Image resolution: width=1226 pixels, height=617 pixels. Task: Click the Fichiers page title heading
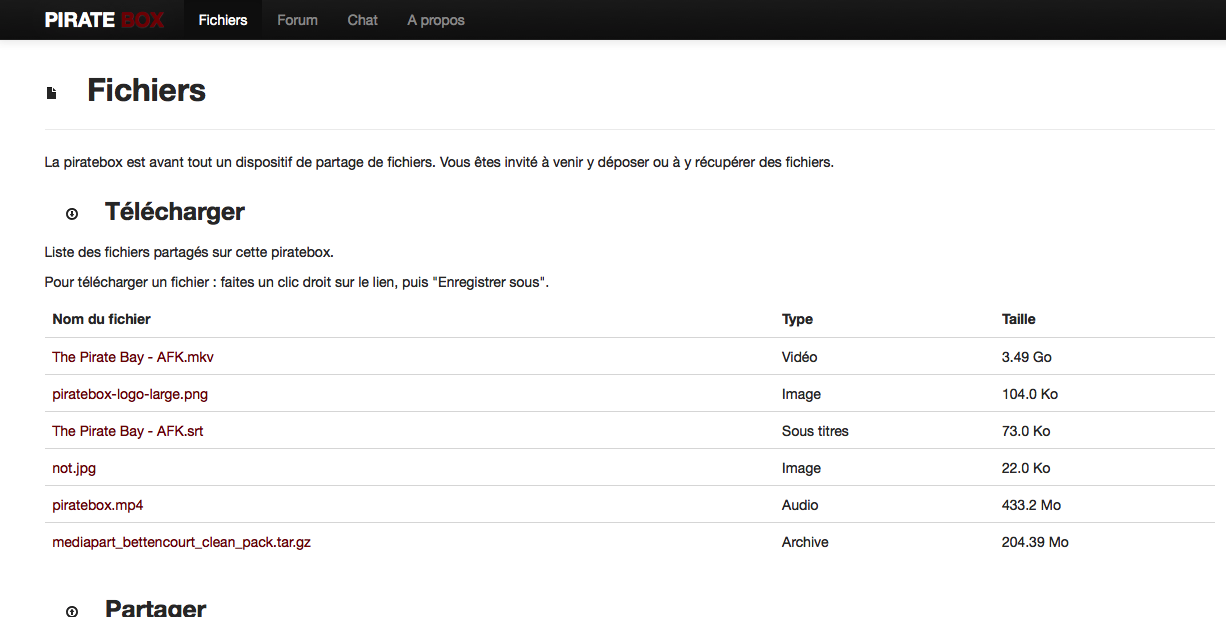click(x=147, y=91)
